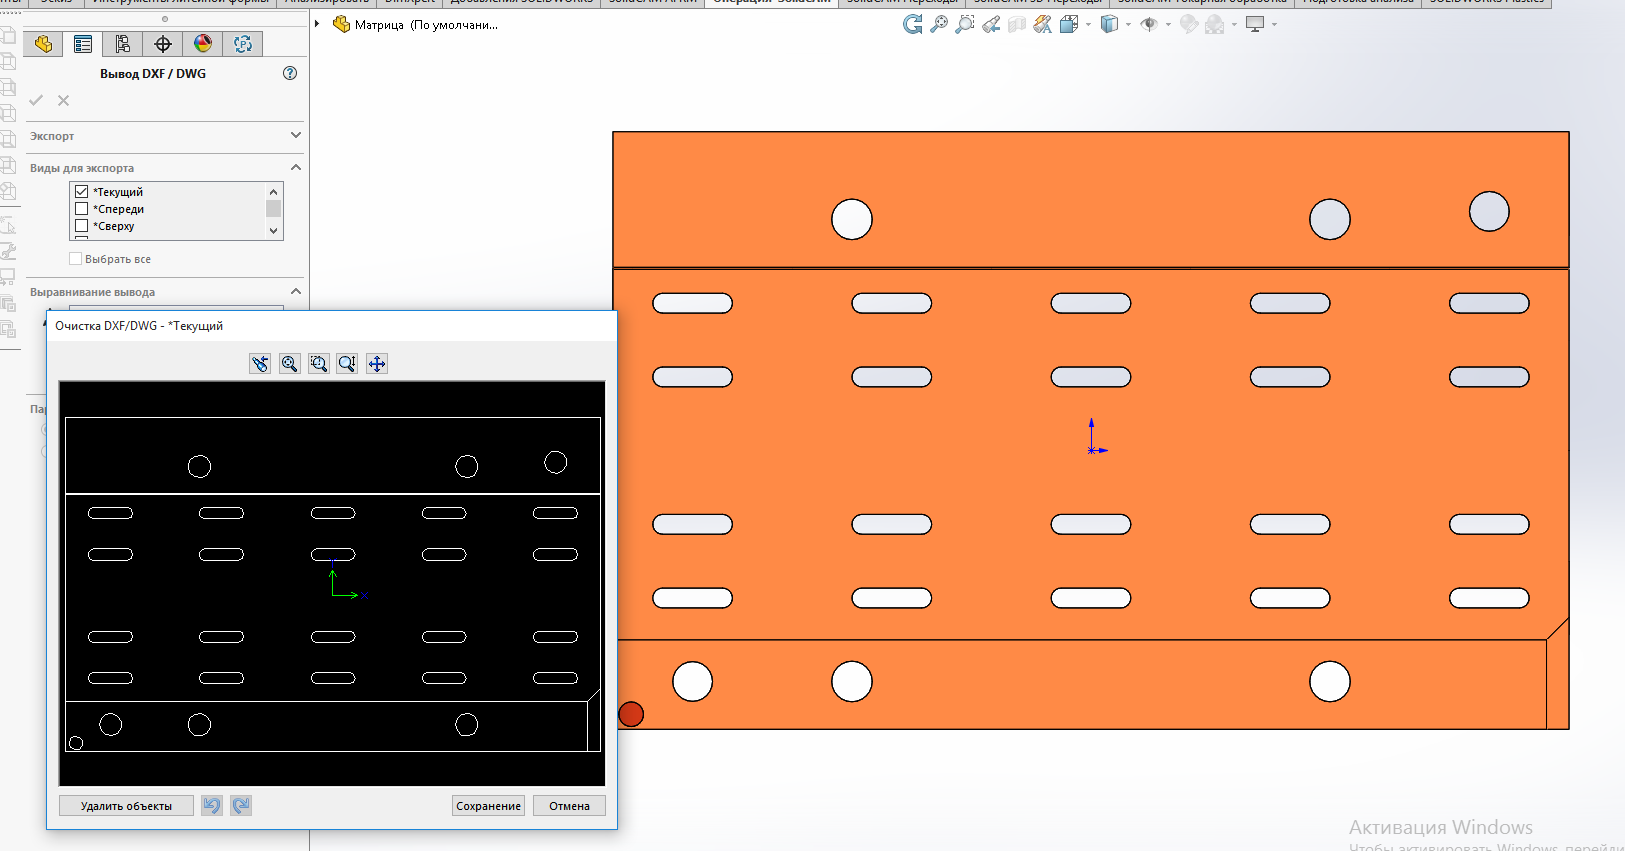Confirm with the green check mark OK icon
1625x851 pixels.
[x=36, y=100]
